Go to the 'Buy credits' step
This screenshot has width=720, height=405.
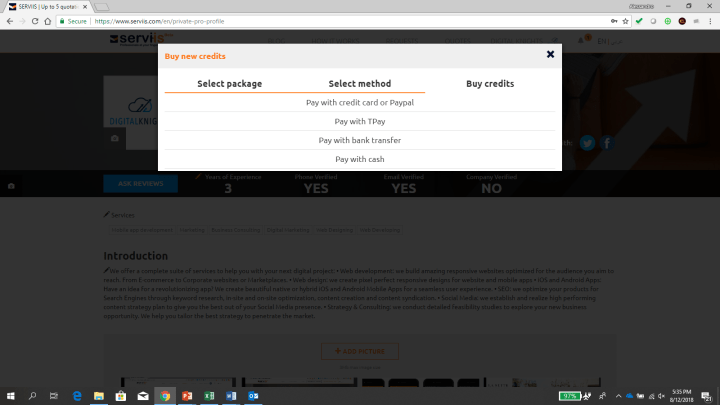click(x=490, y=84)
